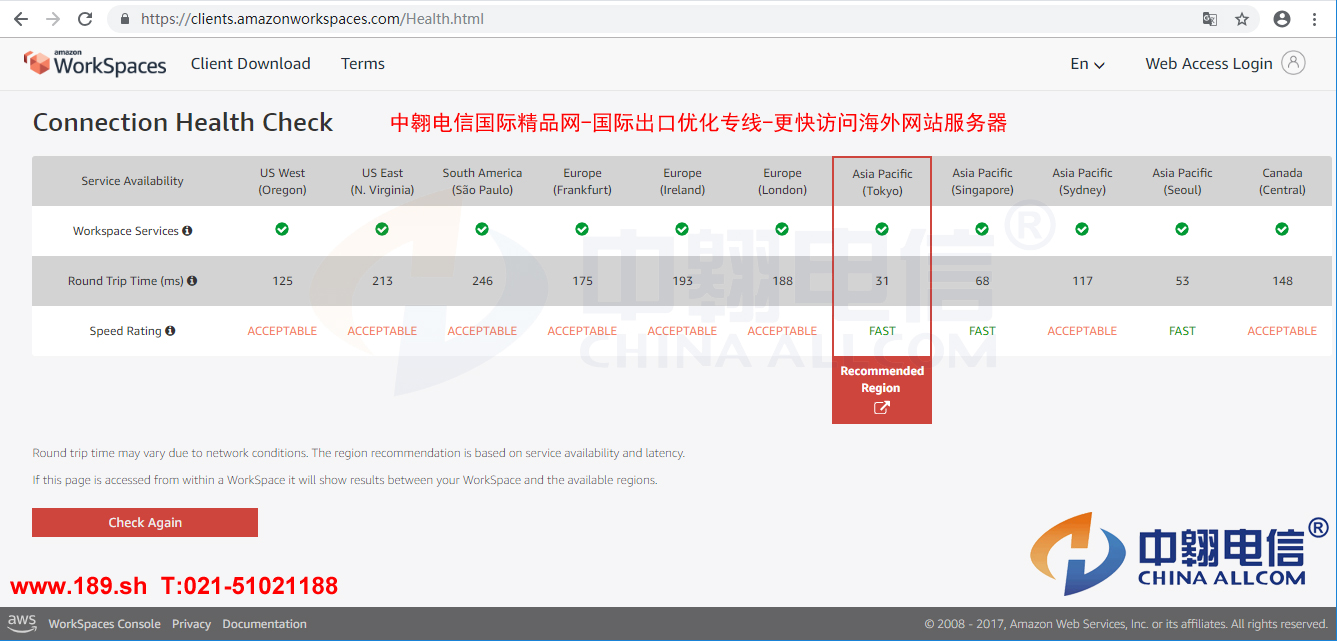Click the browser address bar

pos(400,18)
